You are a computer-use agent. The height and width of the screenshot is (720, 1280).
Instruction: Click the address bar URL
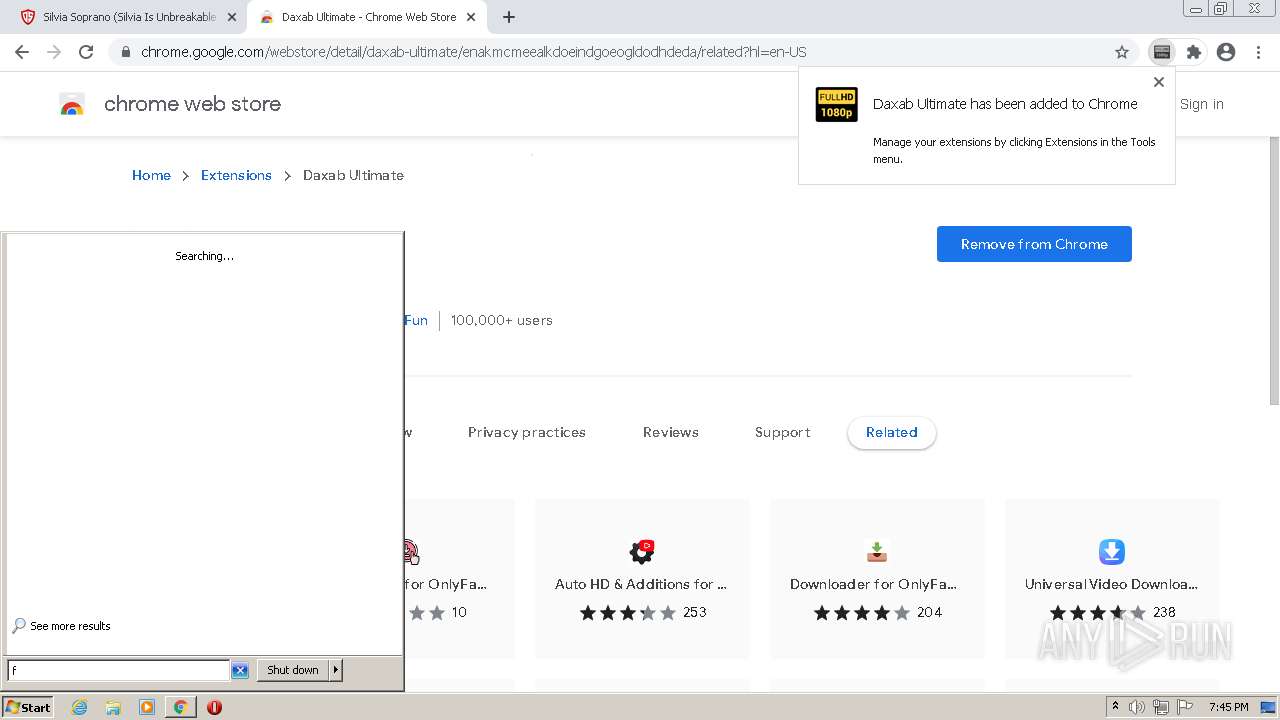pos(473,52)
